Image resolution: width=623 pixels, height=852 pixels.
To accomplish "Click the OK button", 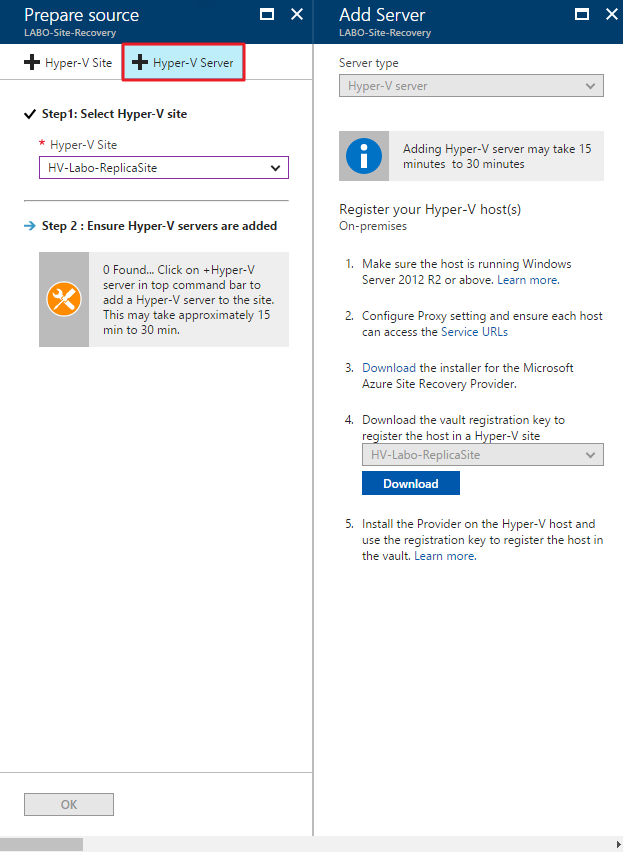I will [69, 804].
